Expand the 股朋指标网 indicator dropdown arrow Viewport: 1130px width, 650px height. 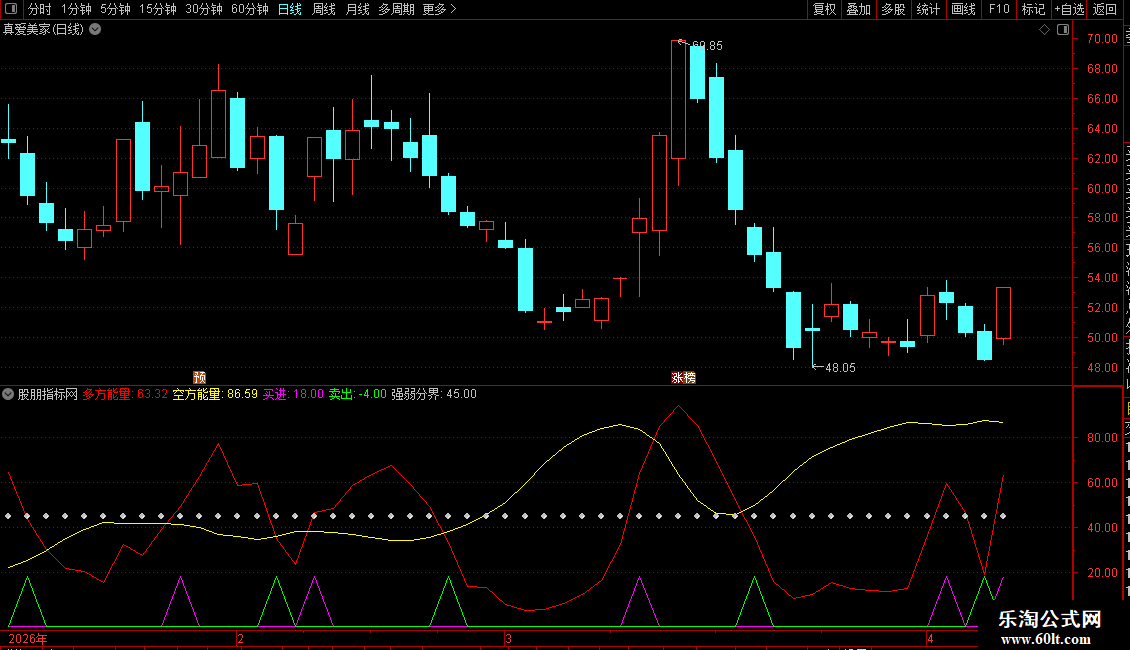click(x=8, y=394)
